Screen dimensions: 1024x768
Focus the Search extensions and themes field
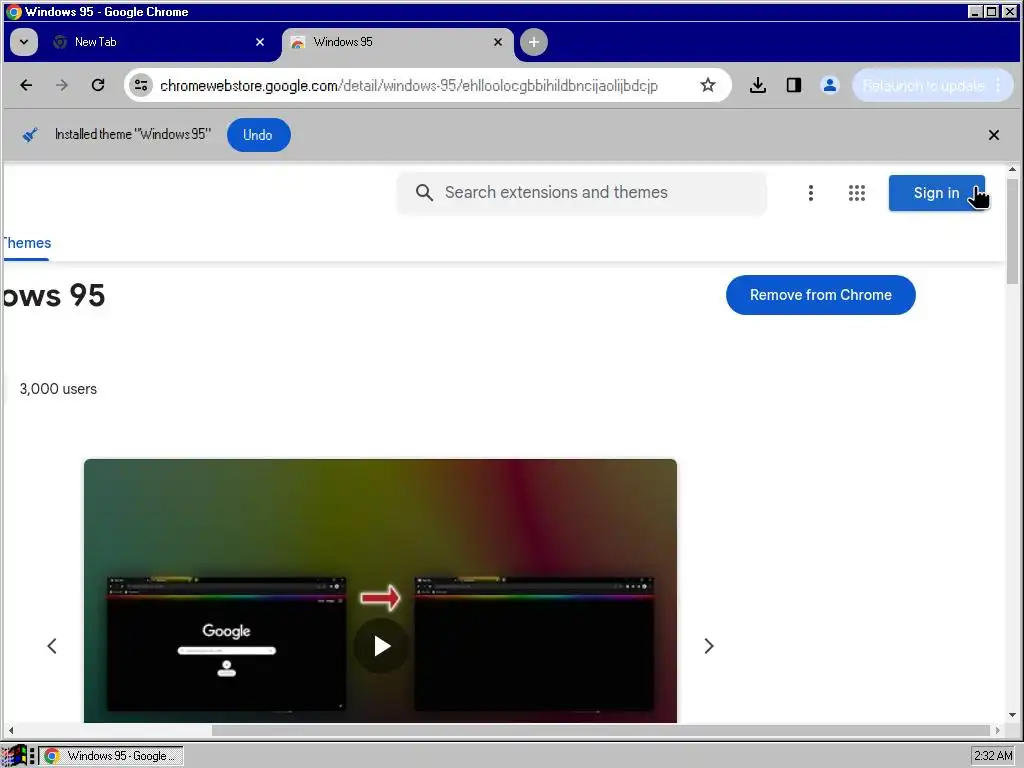point(581,193)
